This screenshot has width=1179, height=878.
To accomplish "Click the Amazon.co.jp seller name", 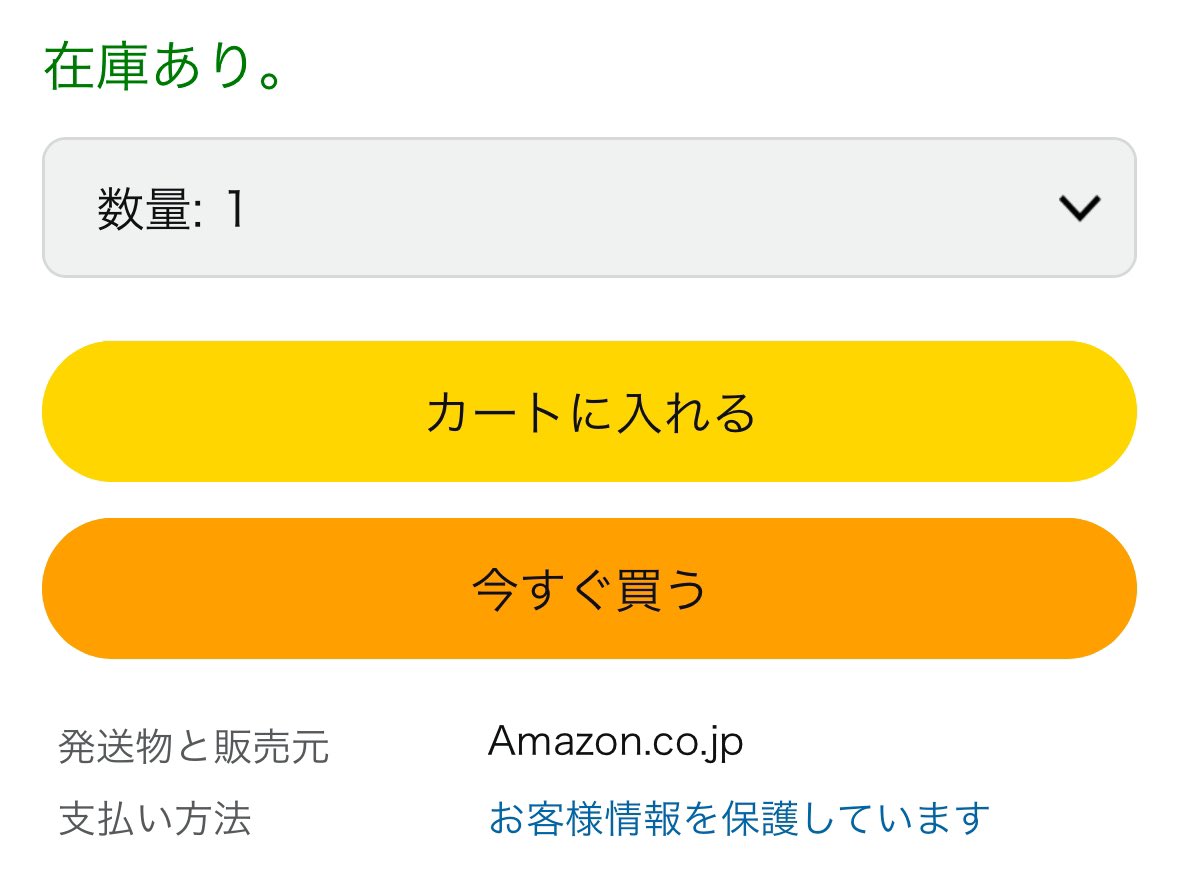I will pos(615,743).
